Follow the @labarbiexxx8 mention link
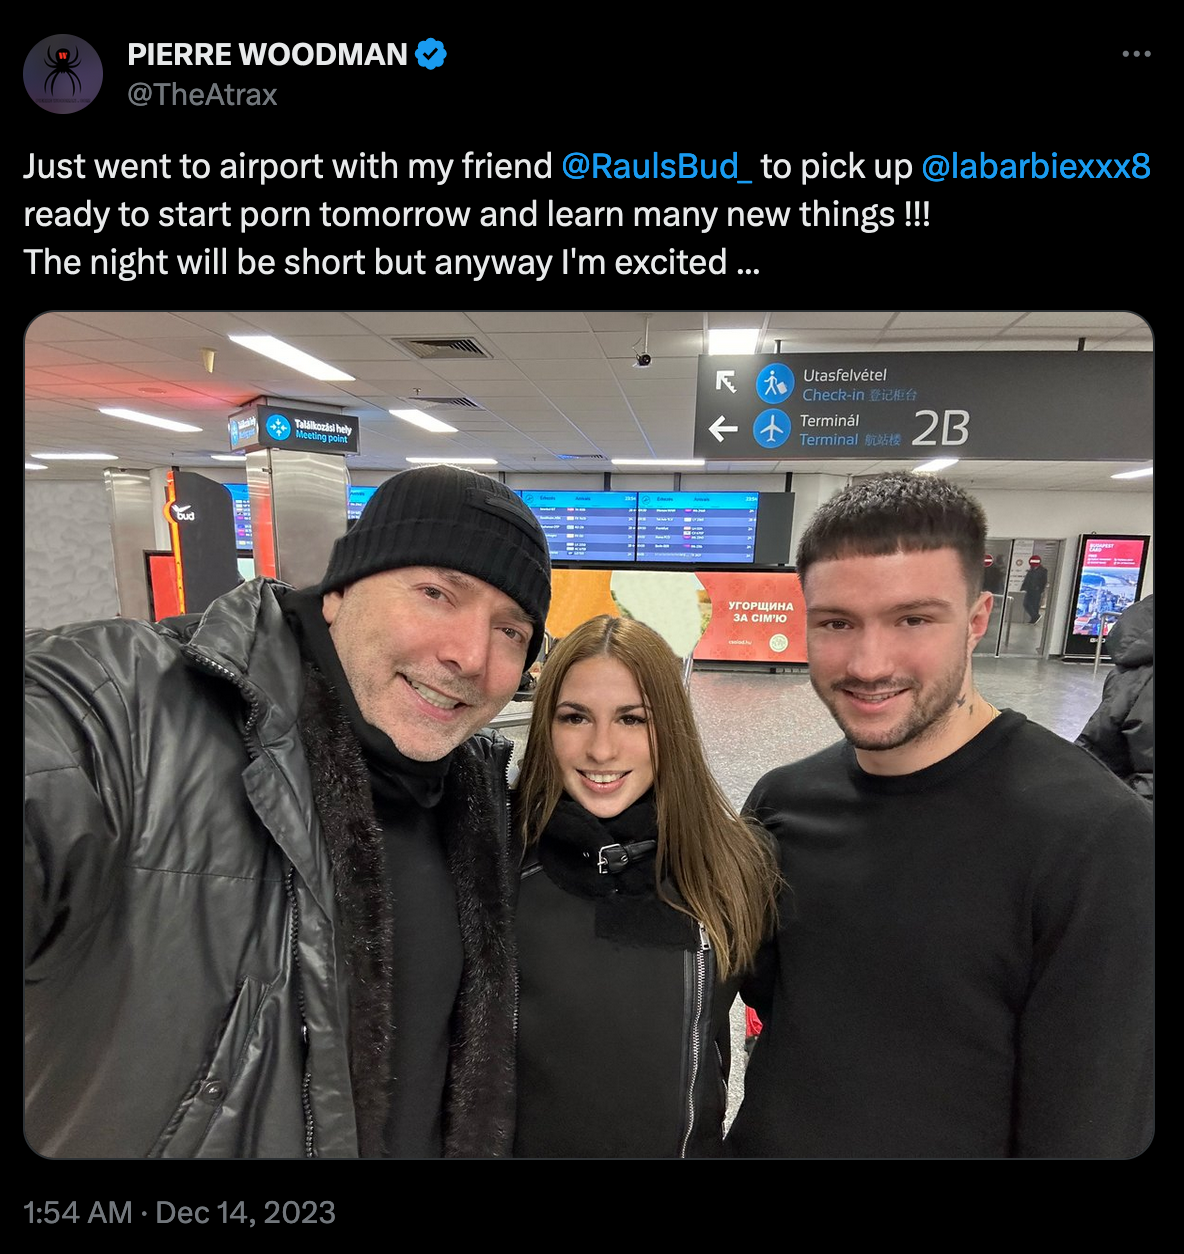Viewport: 1184px width, 1254px height. pos(1036,166)
